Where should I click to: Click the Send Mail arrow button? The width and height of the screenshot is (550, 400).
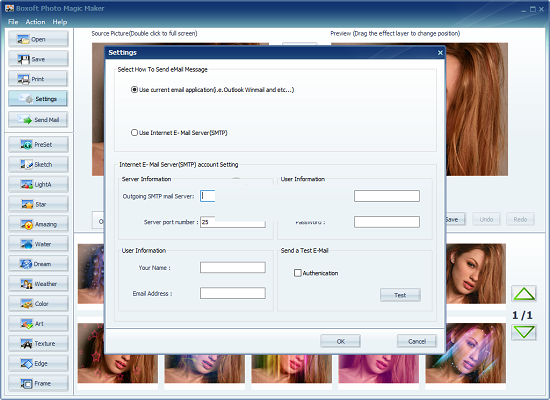pos(38,120)
